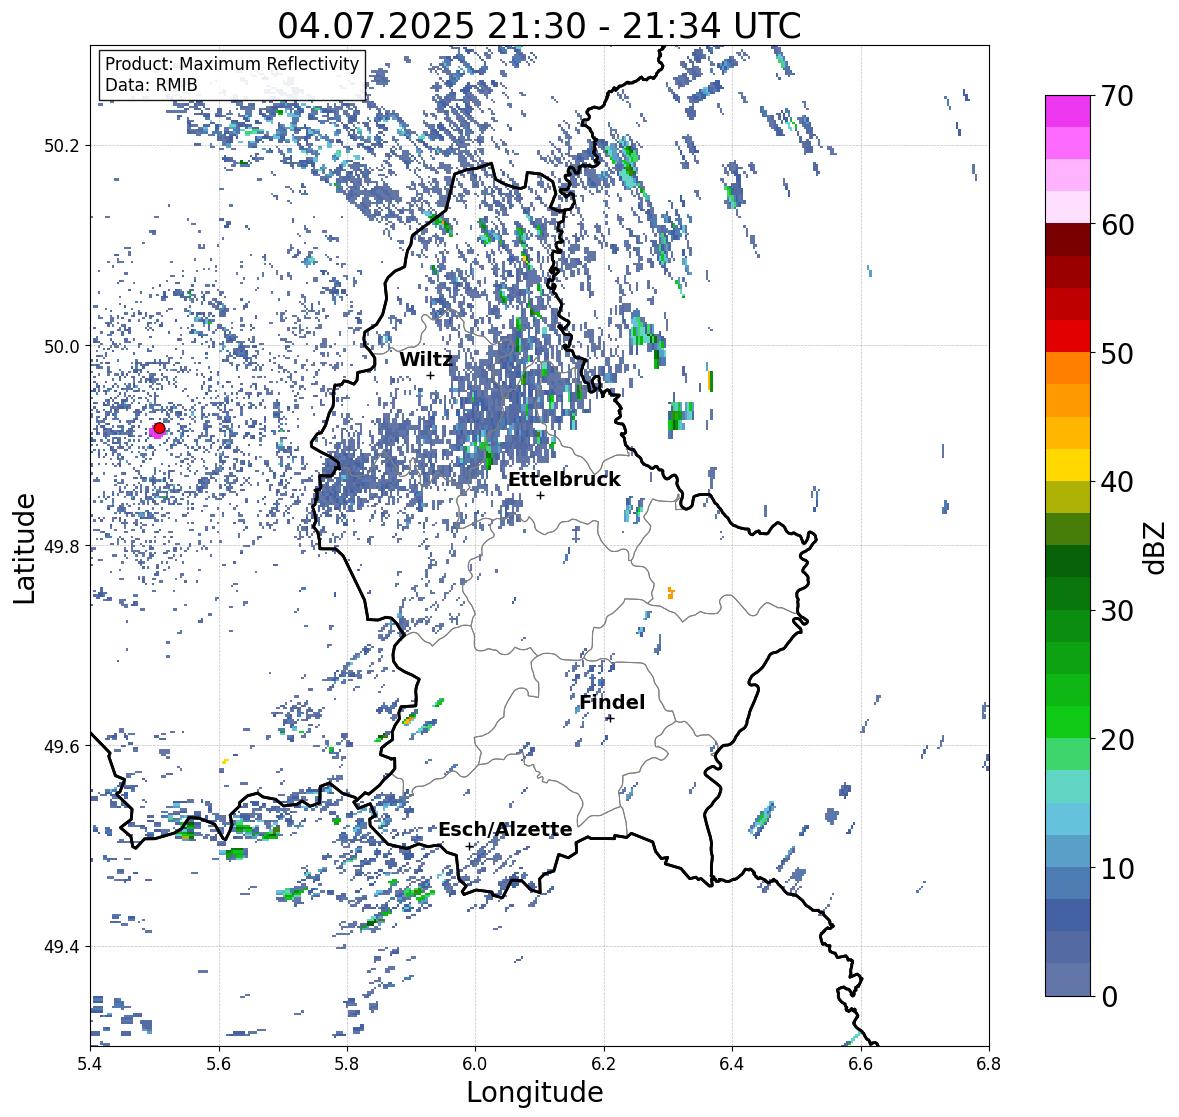Pick the yellow colorbar segment above 40
The height and width of the screenshot is (1117, 1179).
pos(1068,465)
